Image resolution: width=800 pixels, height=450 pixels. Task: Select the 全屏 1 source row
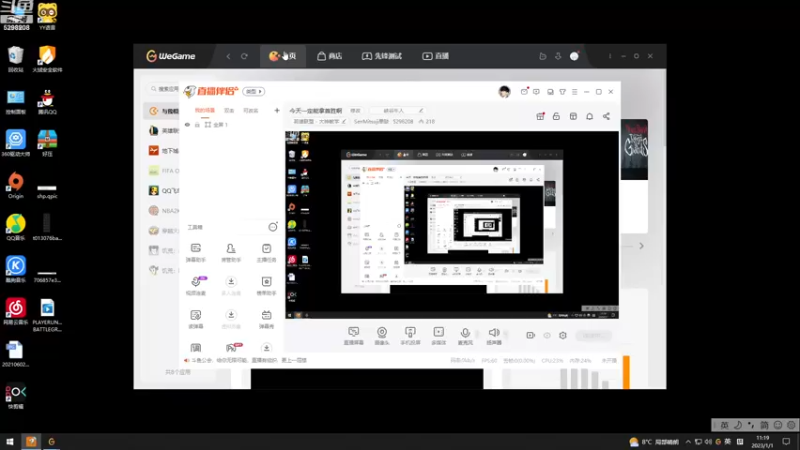[x=231, y=124]
